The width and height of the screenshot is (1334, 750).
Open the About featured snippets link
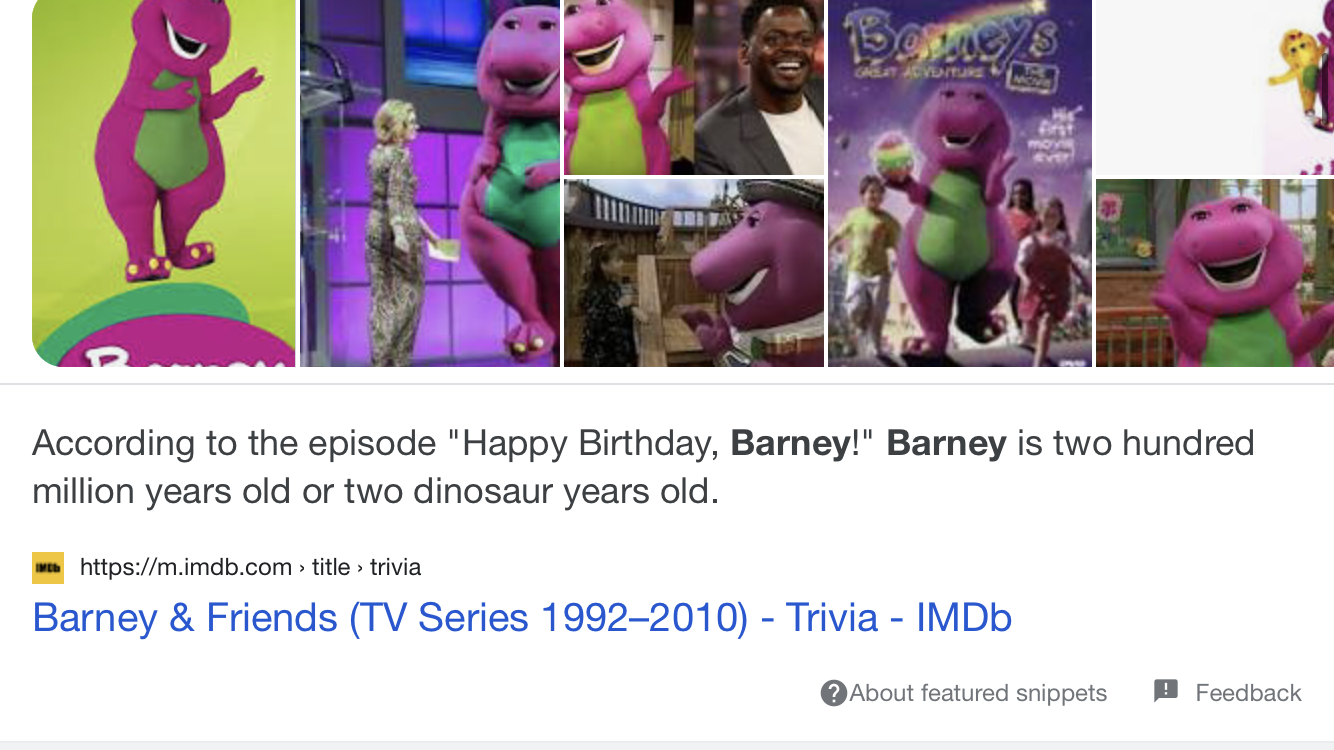click(977, 693)
